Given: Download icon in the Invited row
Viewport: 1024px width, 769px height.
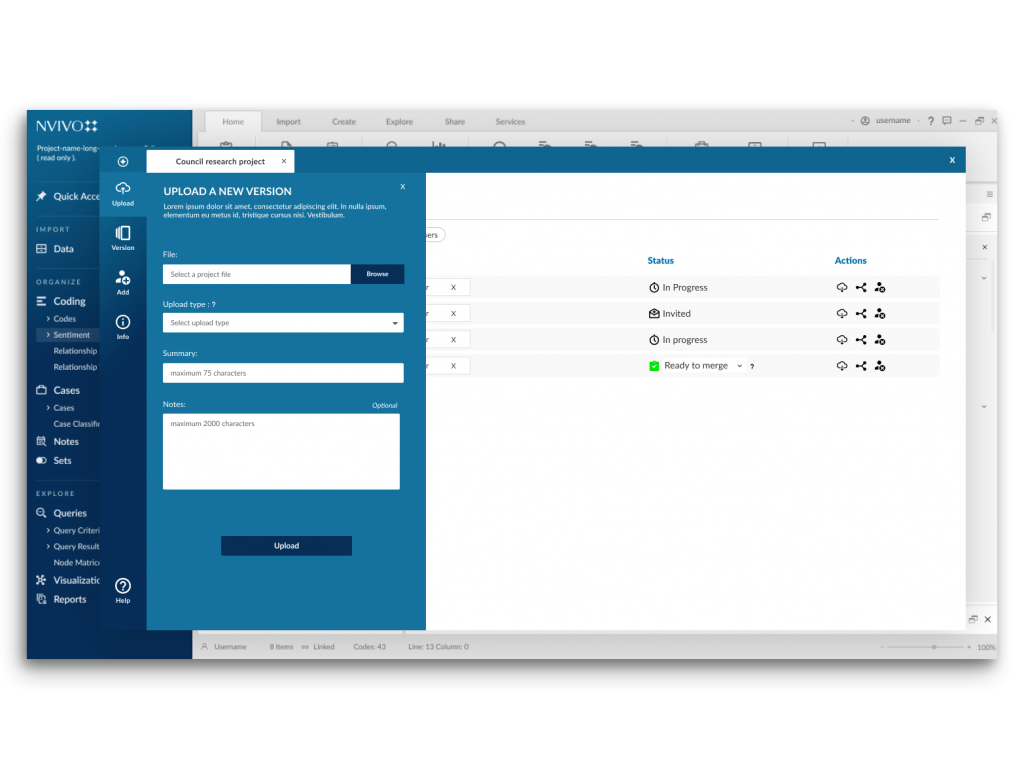Looking at the screenshot, I should pyautogui.click(x=842, y=314).
